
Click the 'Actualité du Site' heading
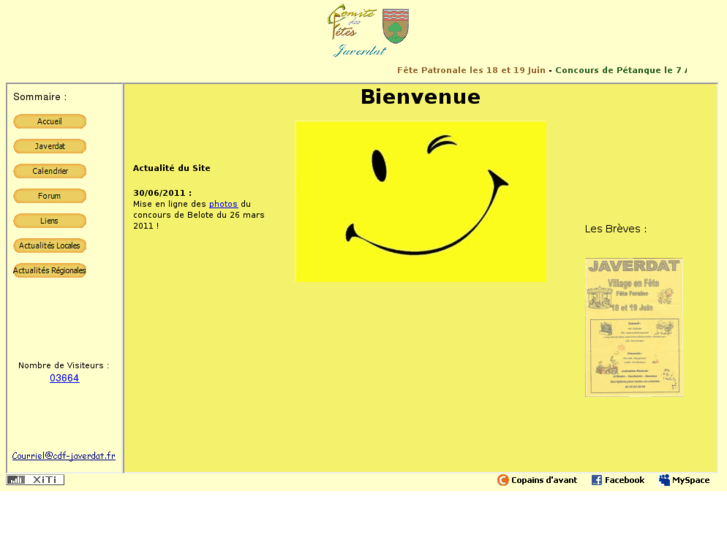tap(172, 168)
